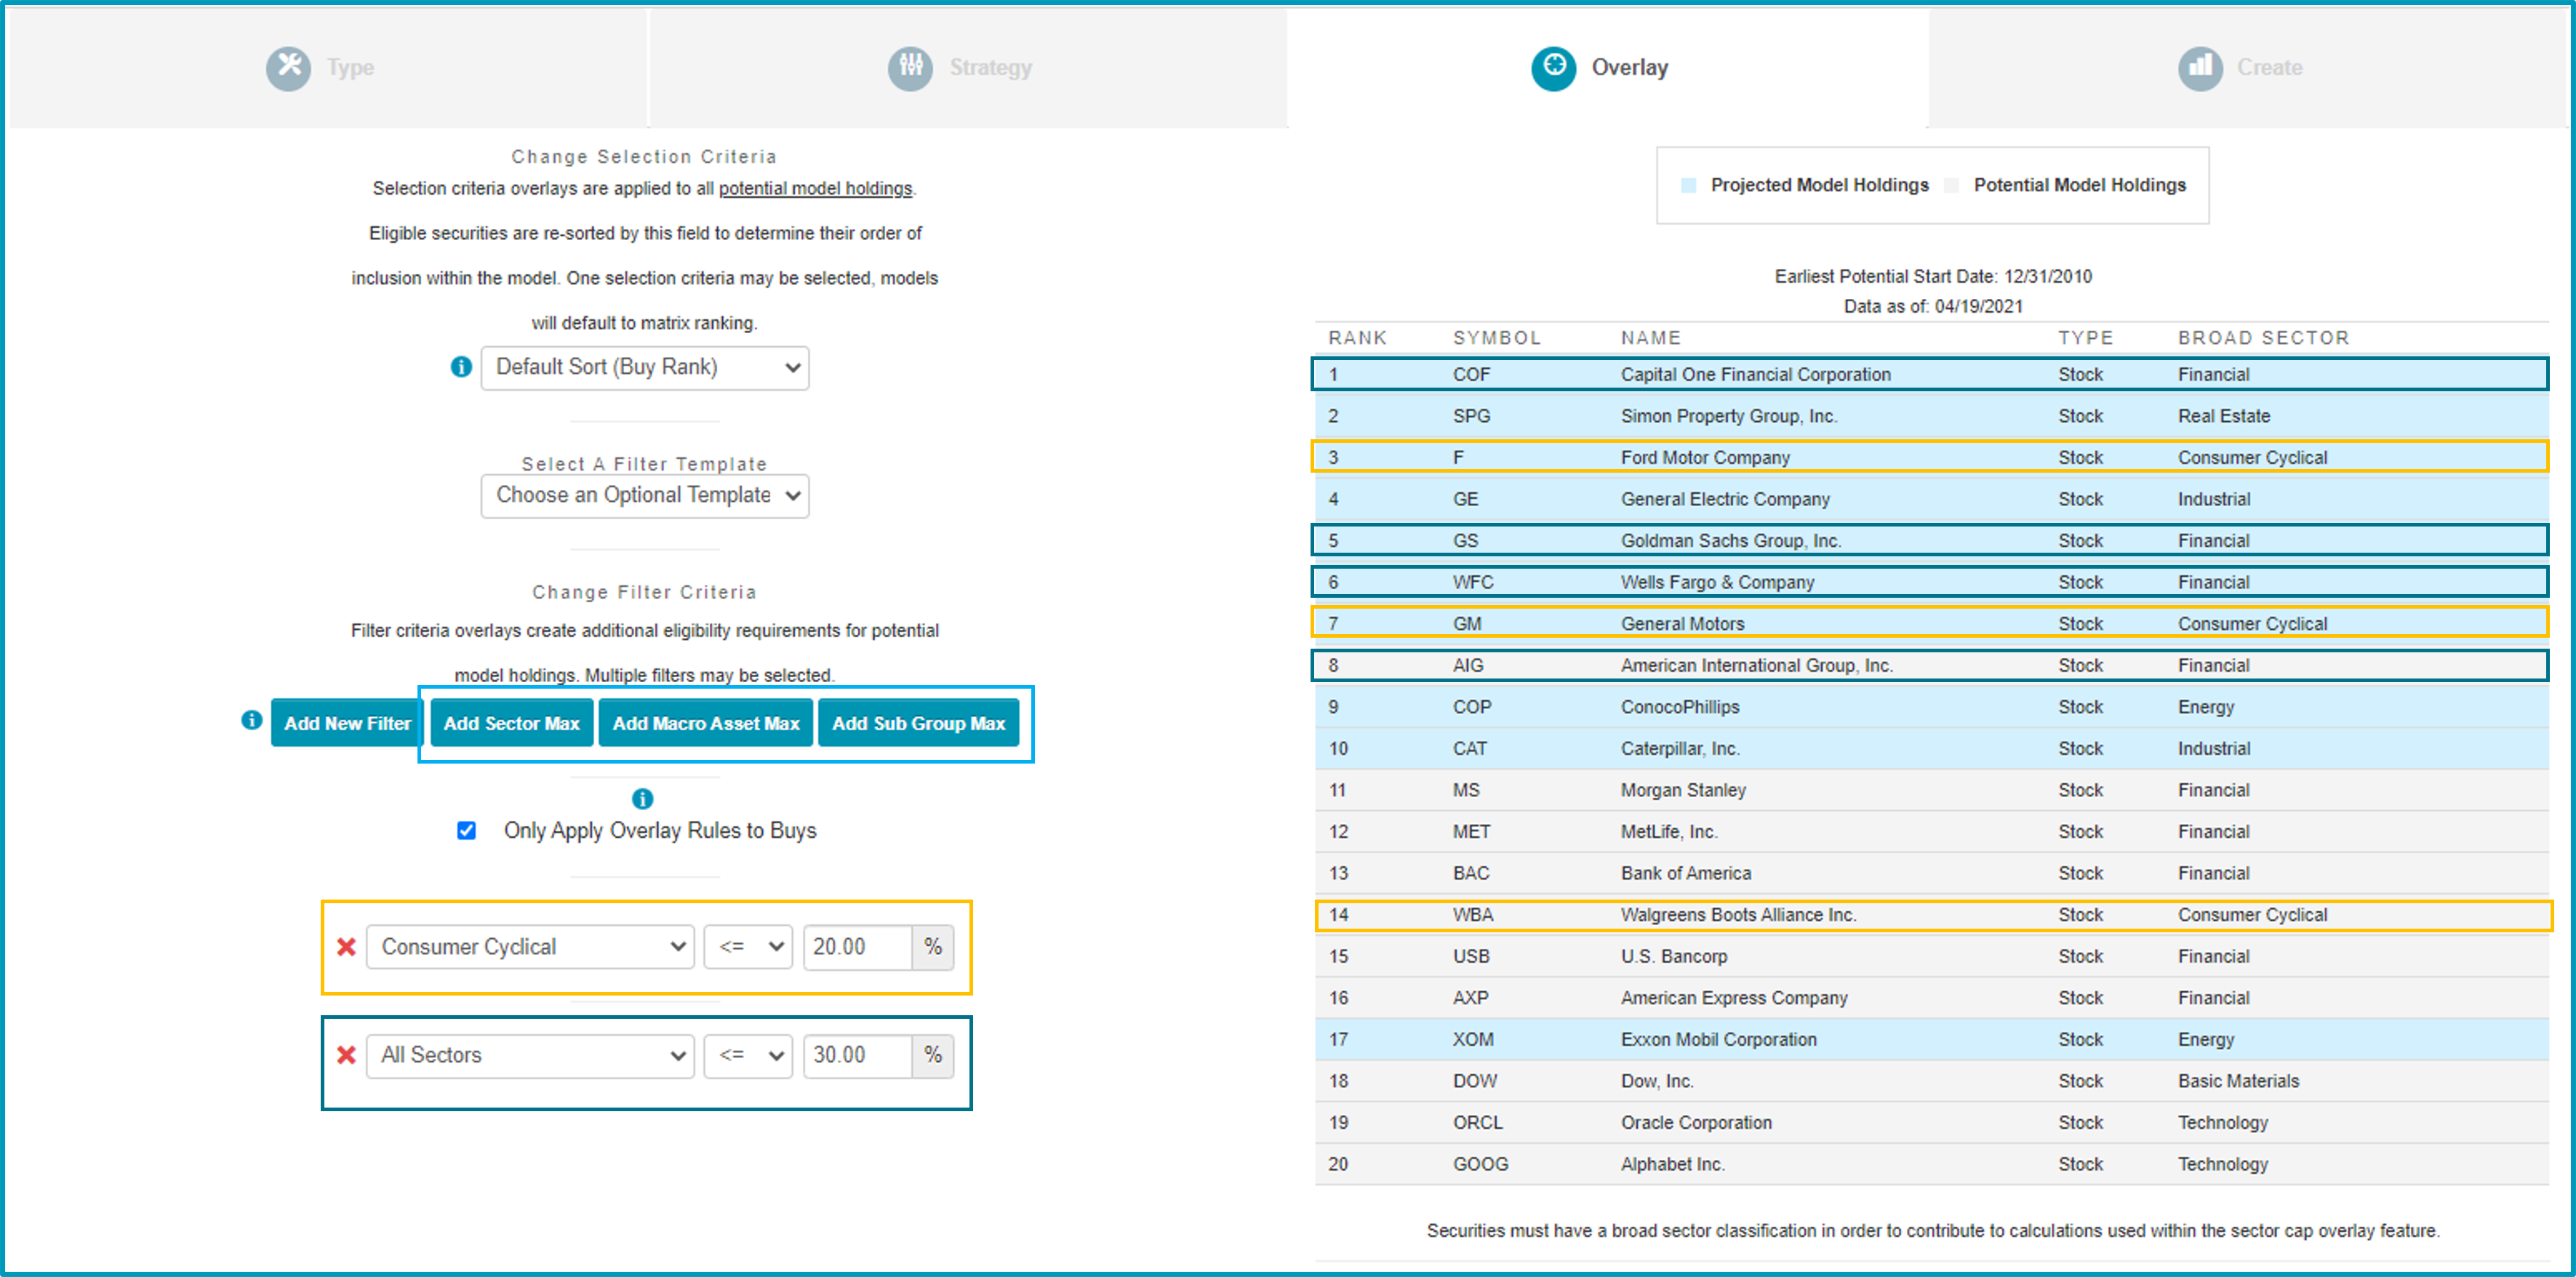Image resolution: width=2576 pixels, height=1277 pixels.
Task: Open the Choose an Optional Template dropdown
Action: tap(645, 496)
